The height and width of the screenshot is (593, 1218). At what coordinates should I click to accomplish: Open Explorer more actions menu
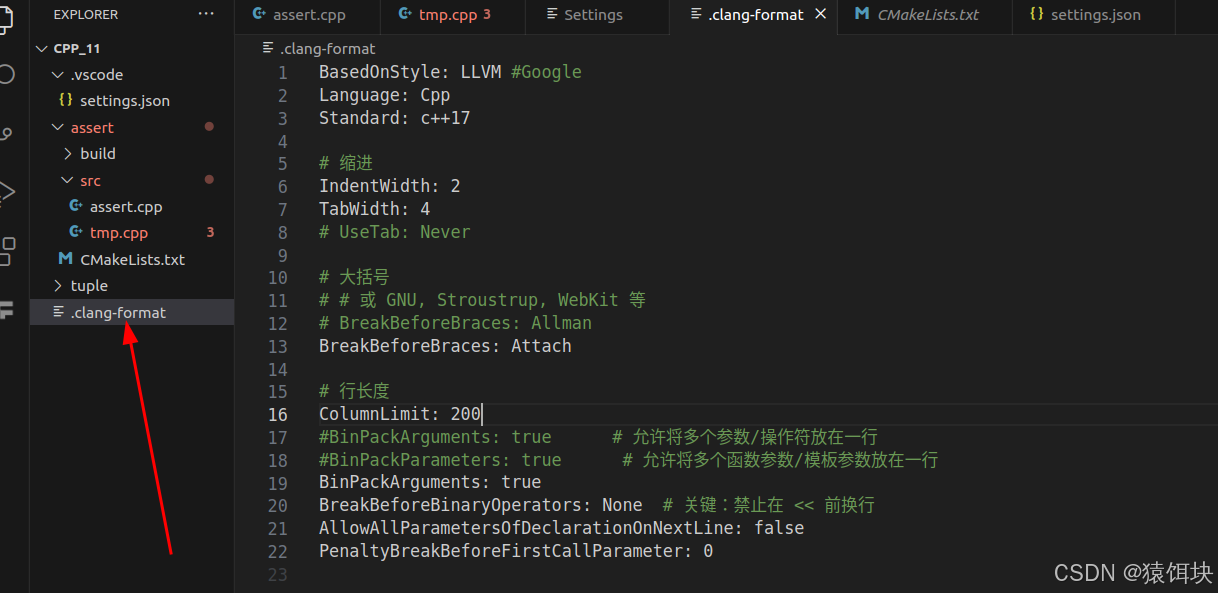tap(206, 13)
